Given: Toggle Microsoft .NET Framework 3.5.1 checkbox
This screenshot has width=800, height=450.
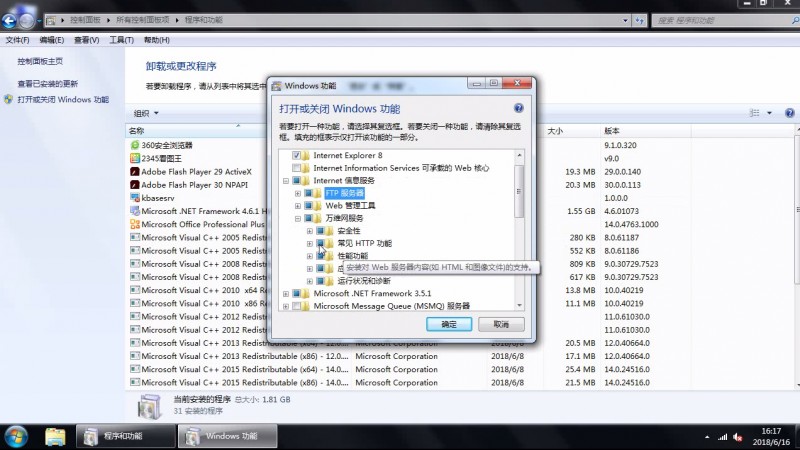Looking at the screenshot, I should (x=296, y=294).
